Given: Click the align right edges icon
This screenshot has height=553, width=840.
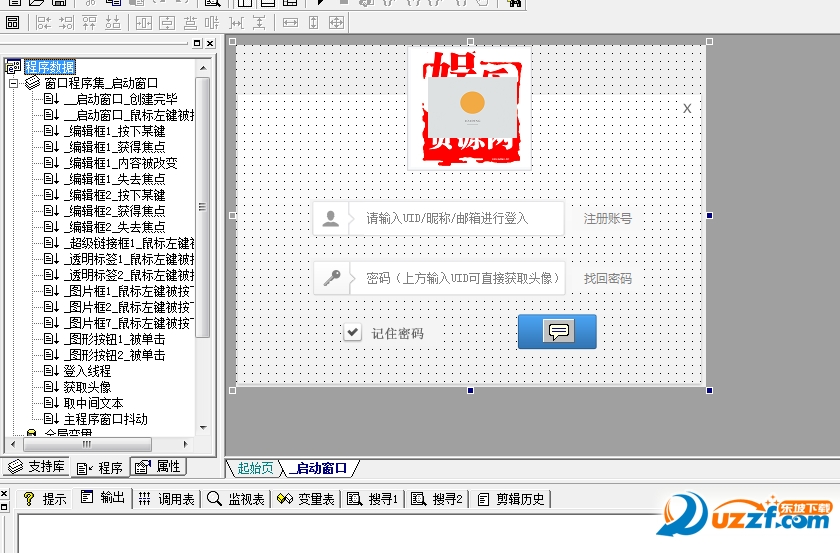Looking at the screenshot, I should tap(66, 23).
